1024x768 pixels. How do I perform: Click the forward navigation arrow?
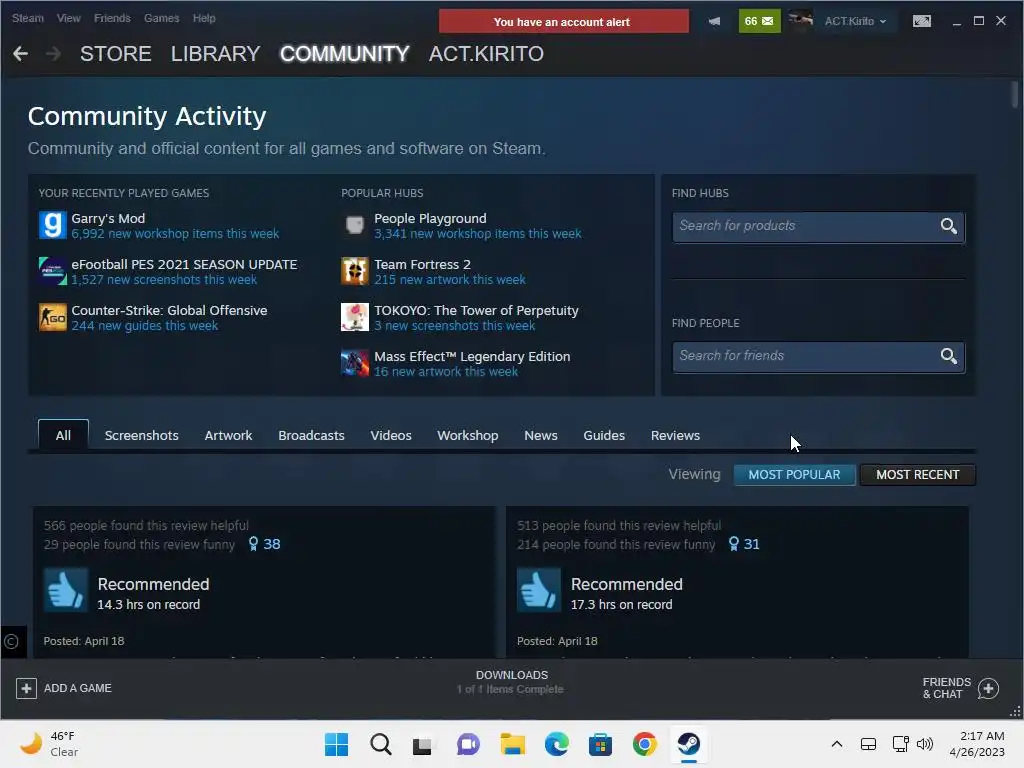pos(53,54)
